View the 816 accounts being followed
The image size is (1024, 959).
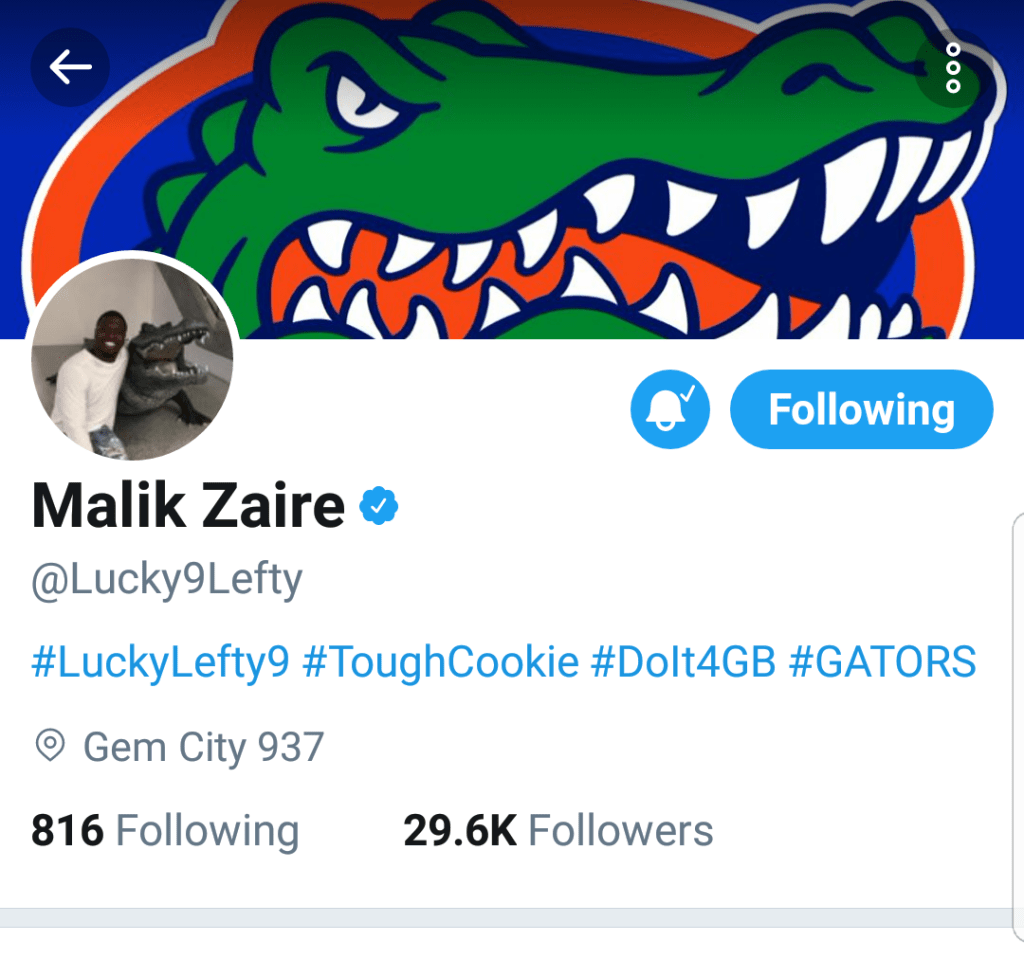coord(165,829)
